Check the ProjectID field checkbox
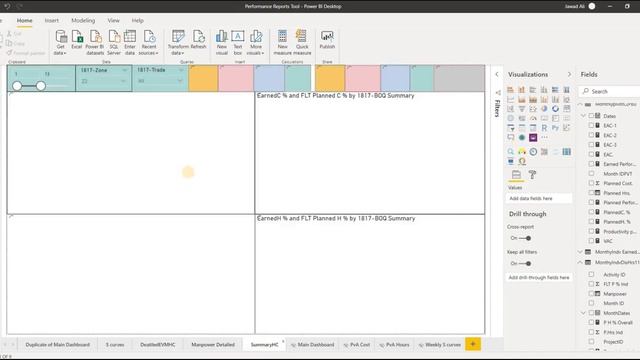640x360 pixels. 591,342
